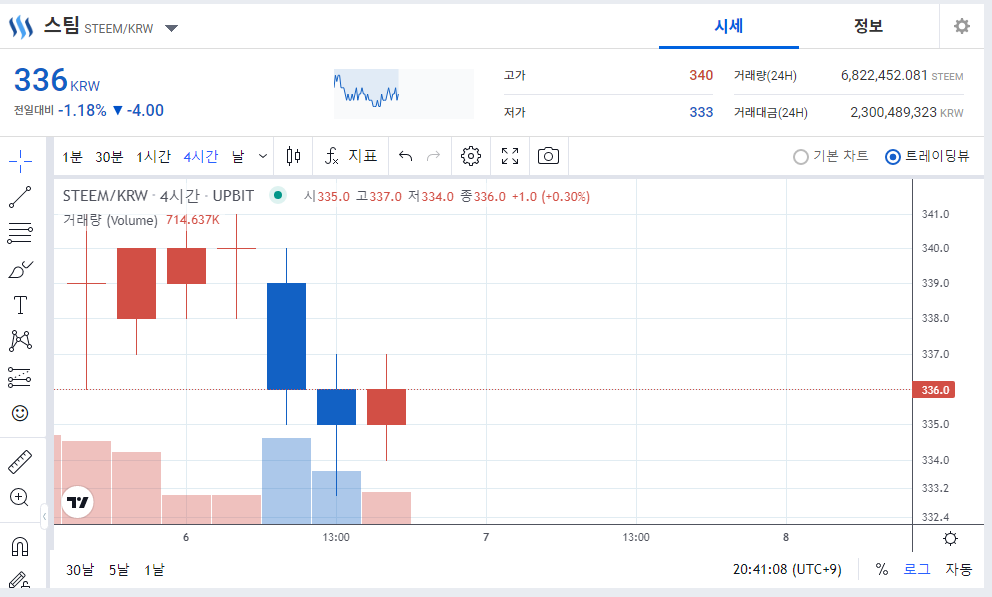Select the 날 daily interval
This screenshot has height=597, width=992.
238,156
